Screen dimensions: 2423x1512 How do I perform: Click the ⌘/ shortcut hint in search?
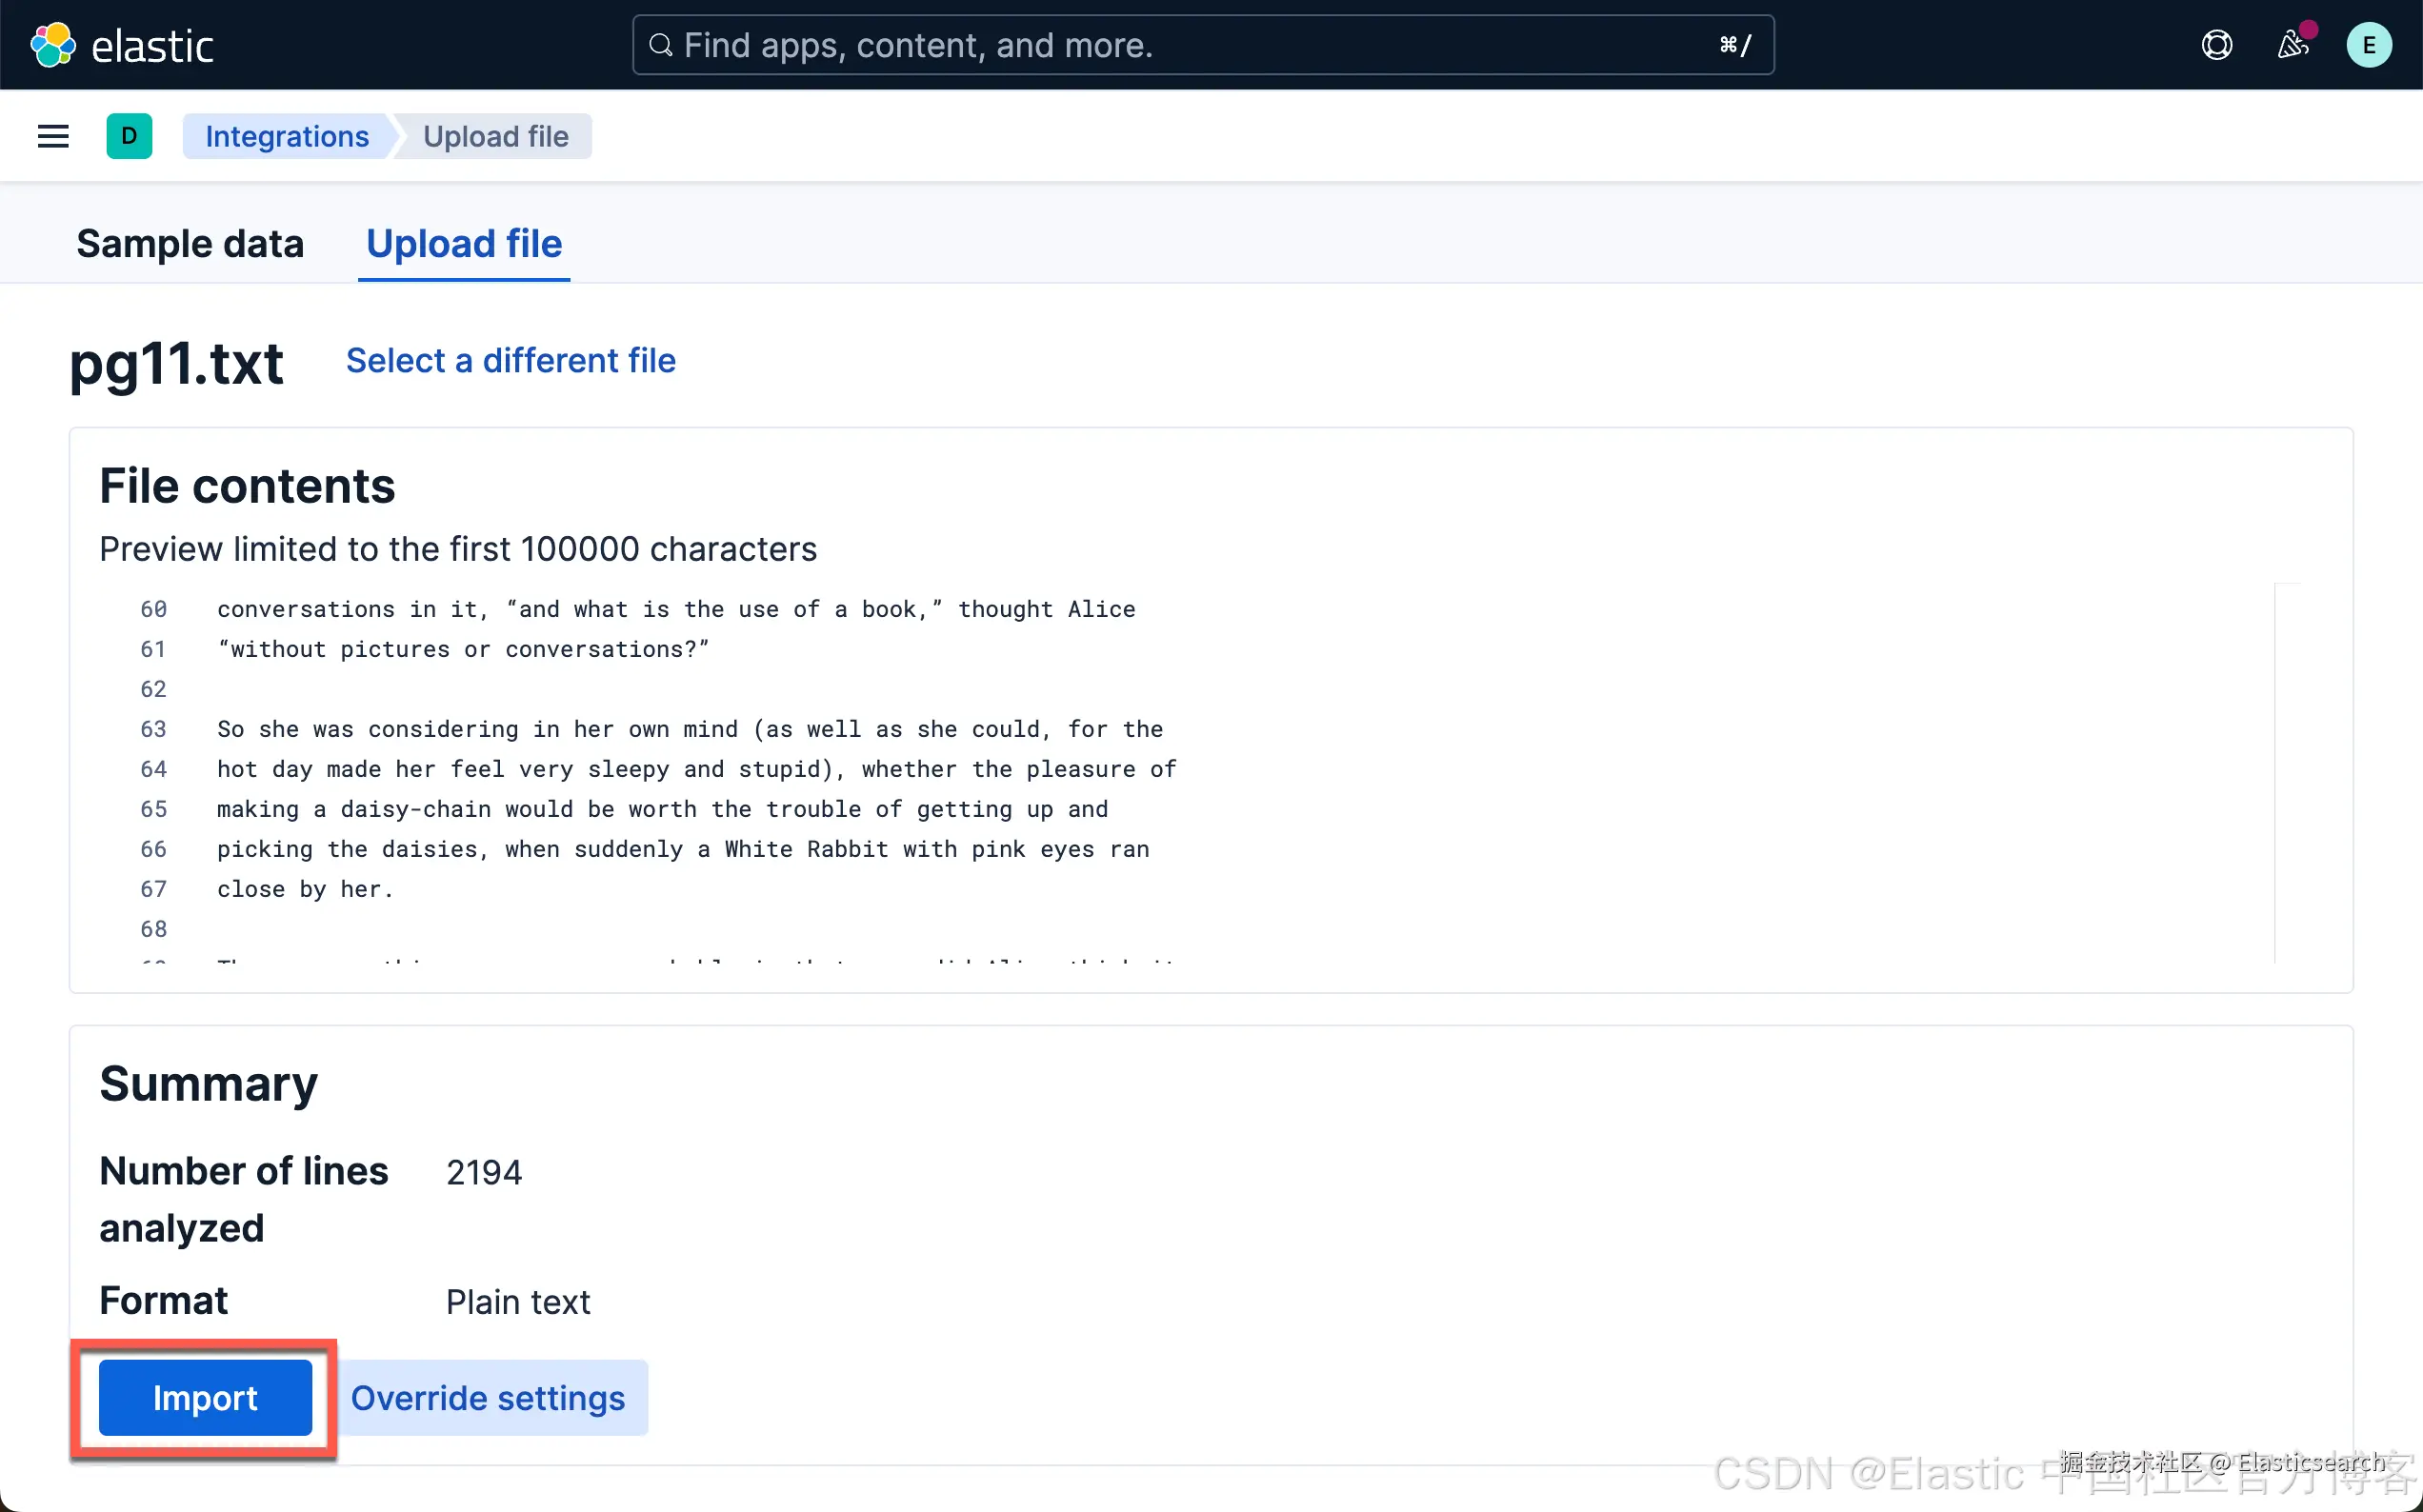(x=1734, y=45)
